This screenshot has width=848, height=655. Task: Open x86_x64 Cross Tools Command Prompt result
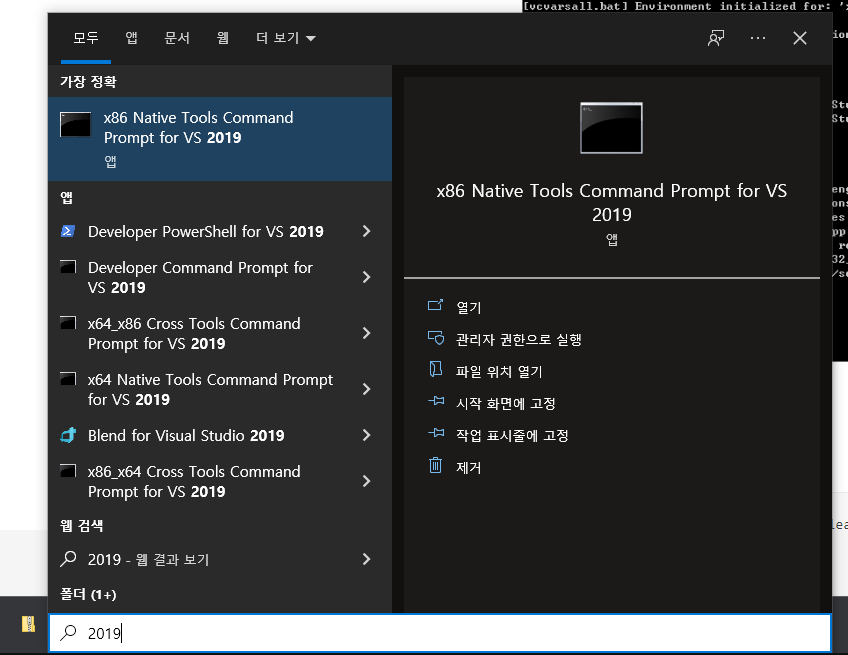tap(194, 481)
